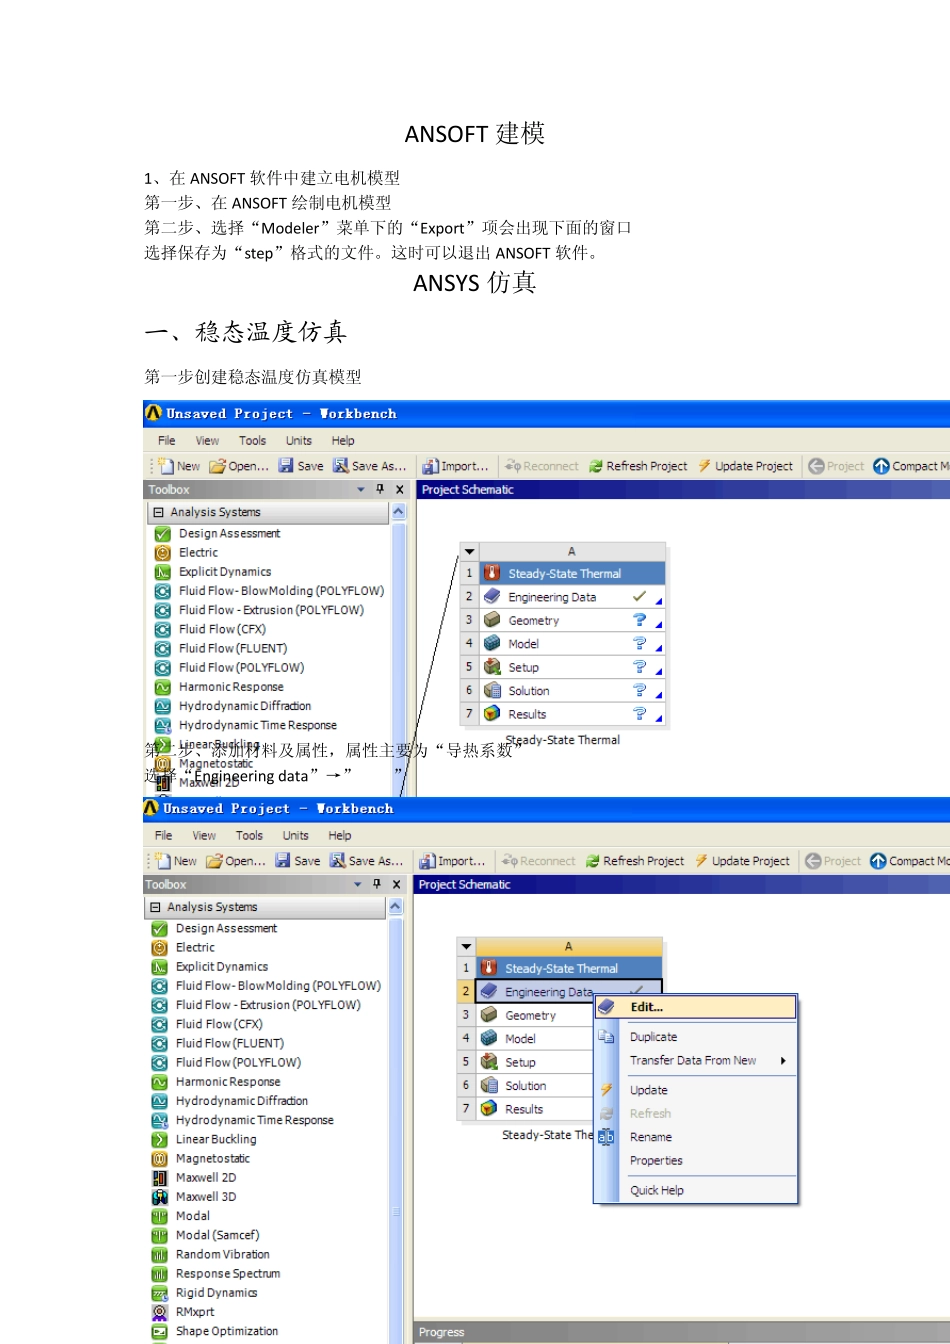Open Help menu in lower Workbench window
This screenshot has width=950, height=1344.
tap(340, 835)
